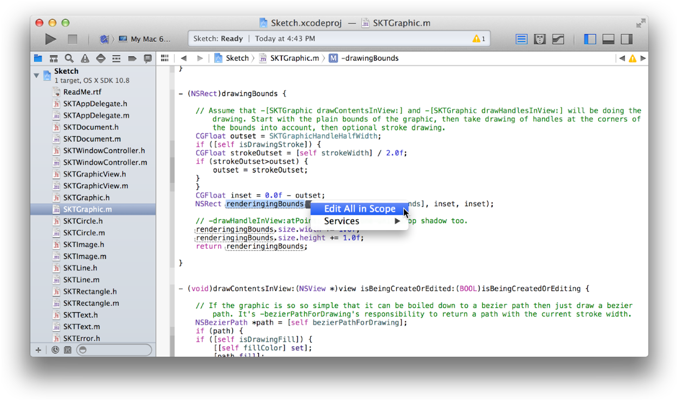Click the jump bar warning icon
The image size is (678, 401).
click(633, 58)
